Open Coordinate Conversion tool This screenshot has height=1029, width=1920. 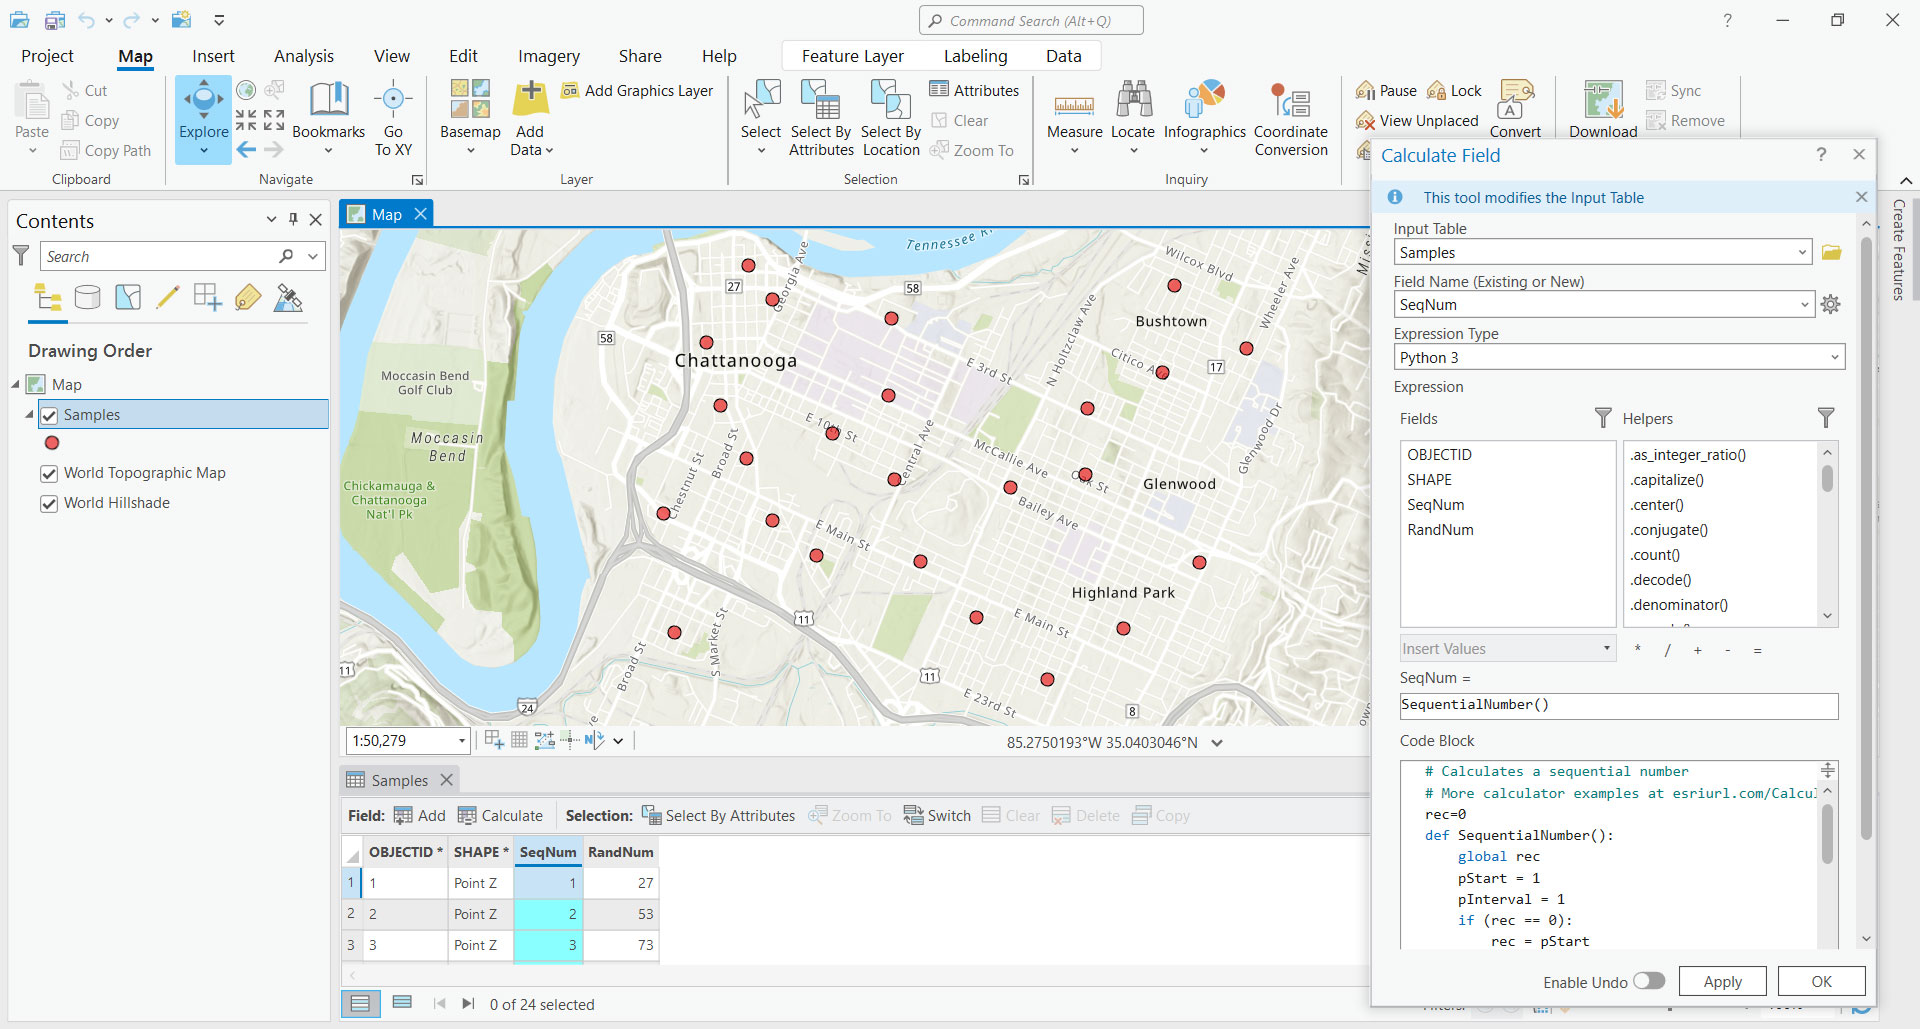(1290, 118)
